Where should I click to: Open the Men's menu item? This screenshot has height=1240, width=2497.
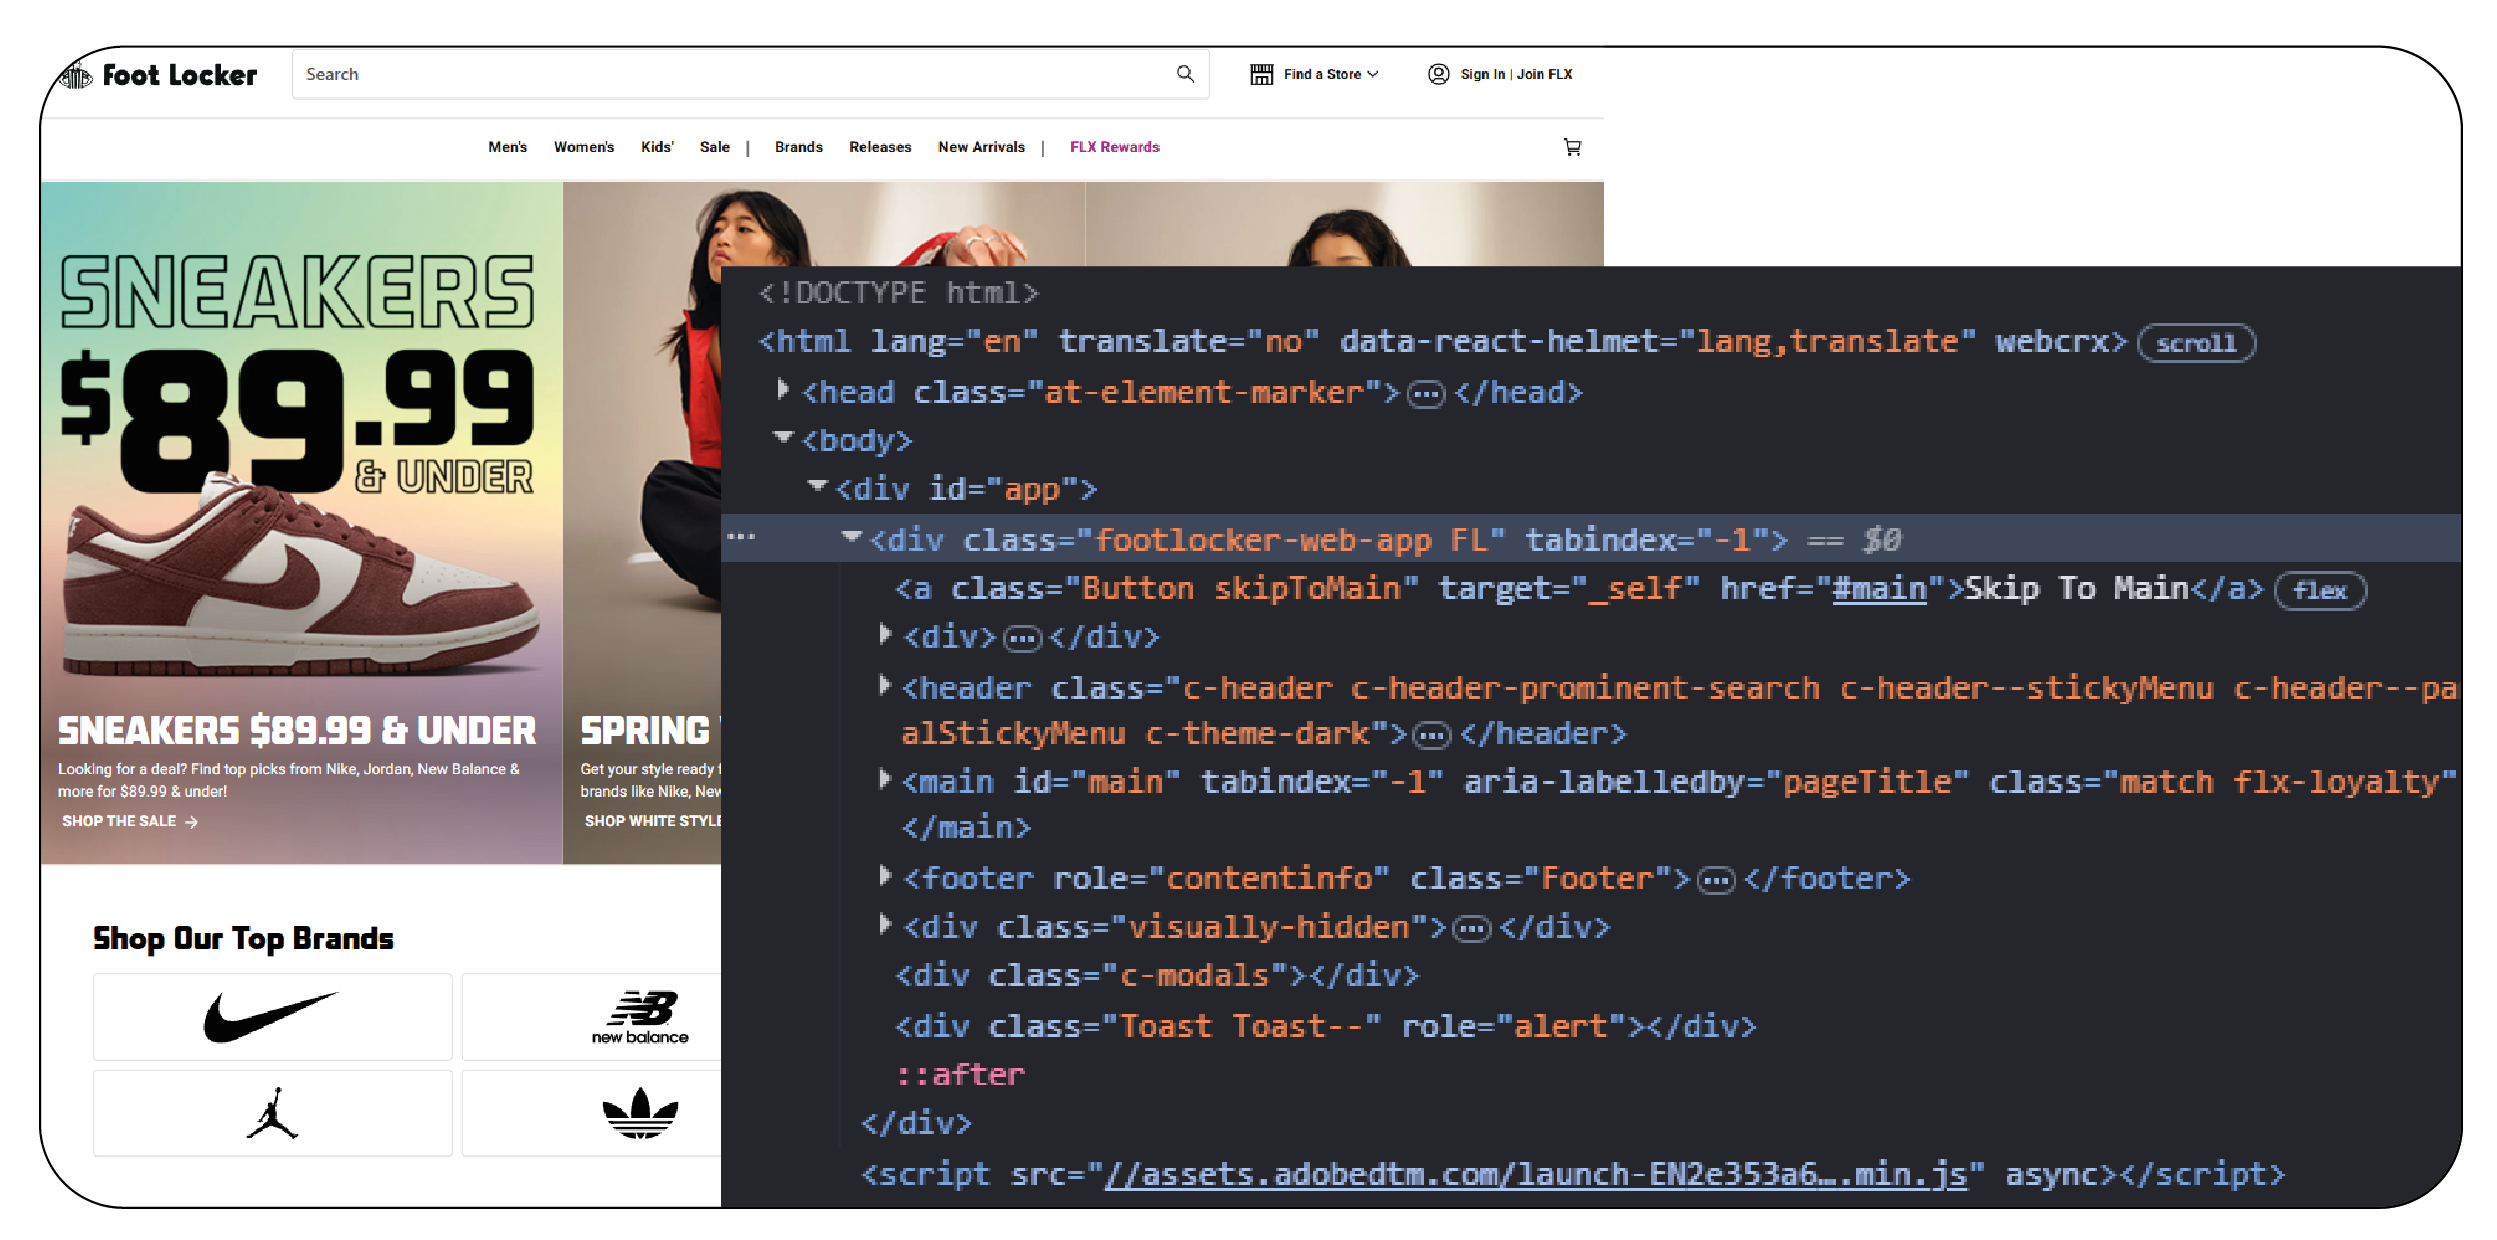(x=507, y=147)
